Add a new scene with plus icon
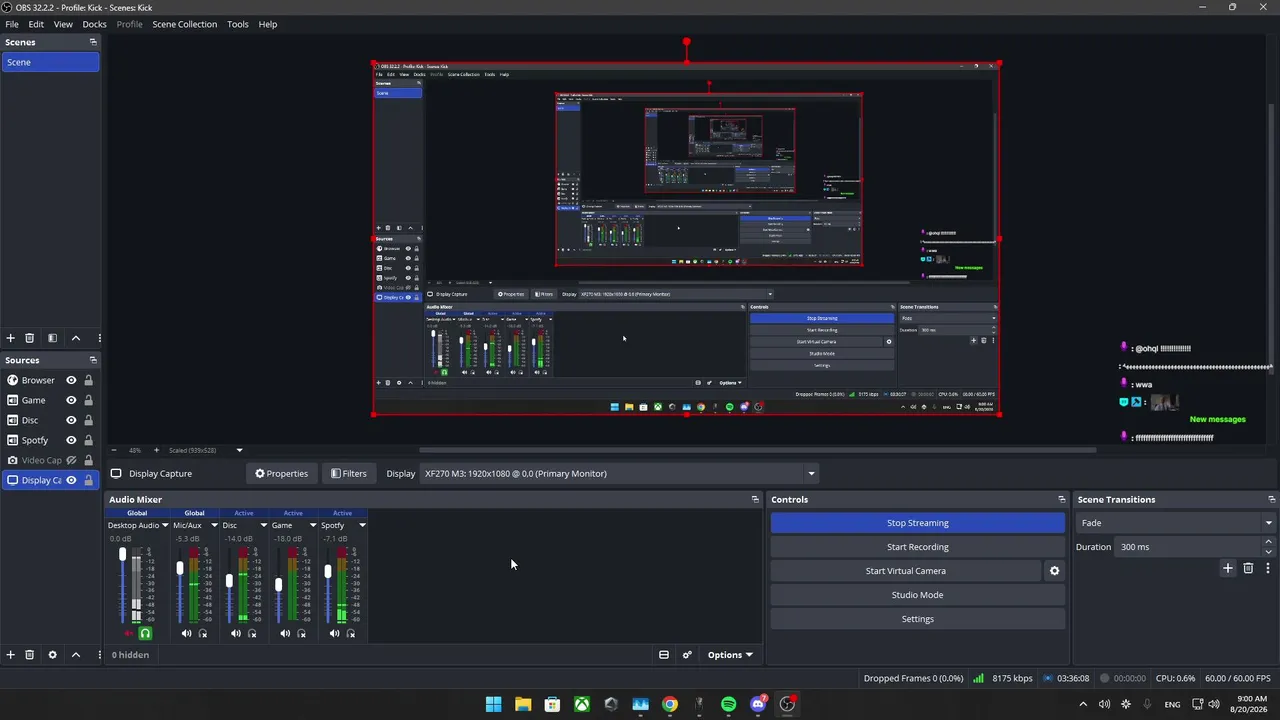The width and height of the screenshot is (1280, 720). (10, 338)
